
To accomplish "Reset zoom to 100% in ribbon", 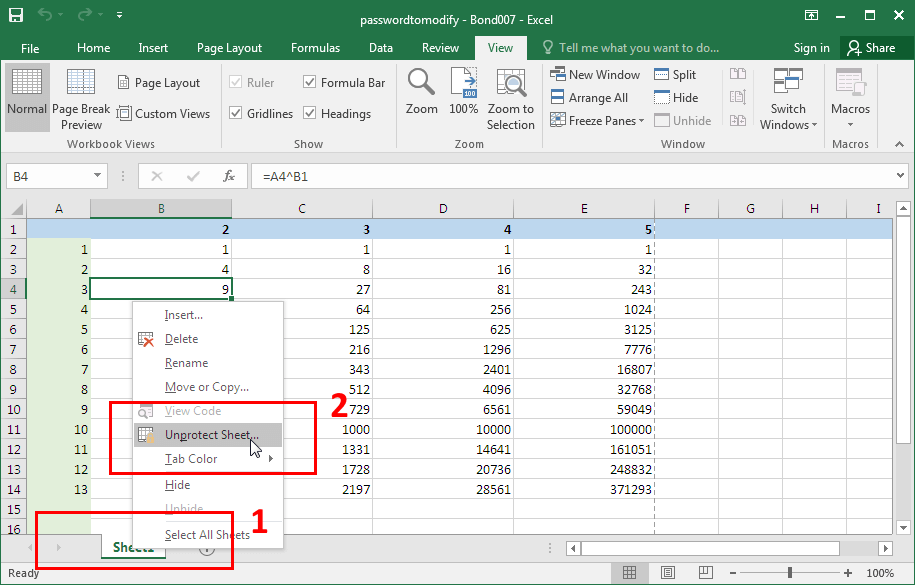I will coord(463,91).
